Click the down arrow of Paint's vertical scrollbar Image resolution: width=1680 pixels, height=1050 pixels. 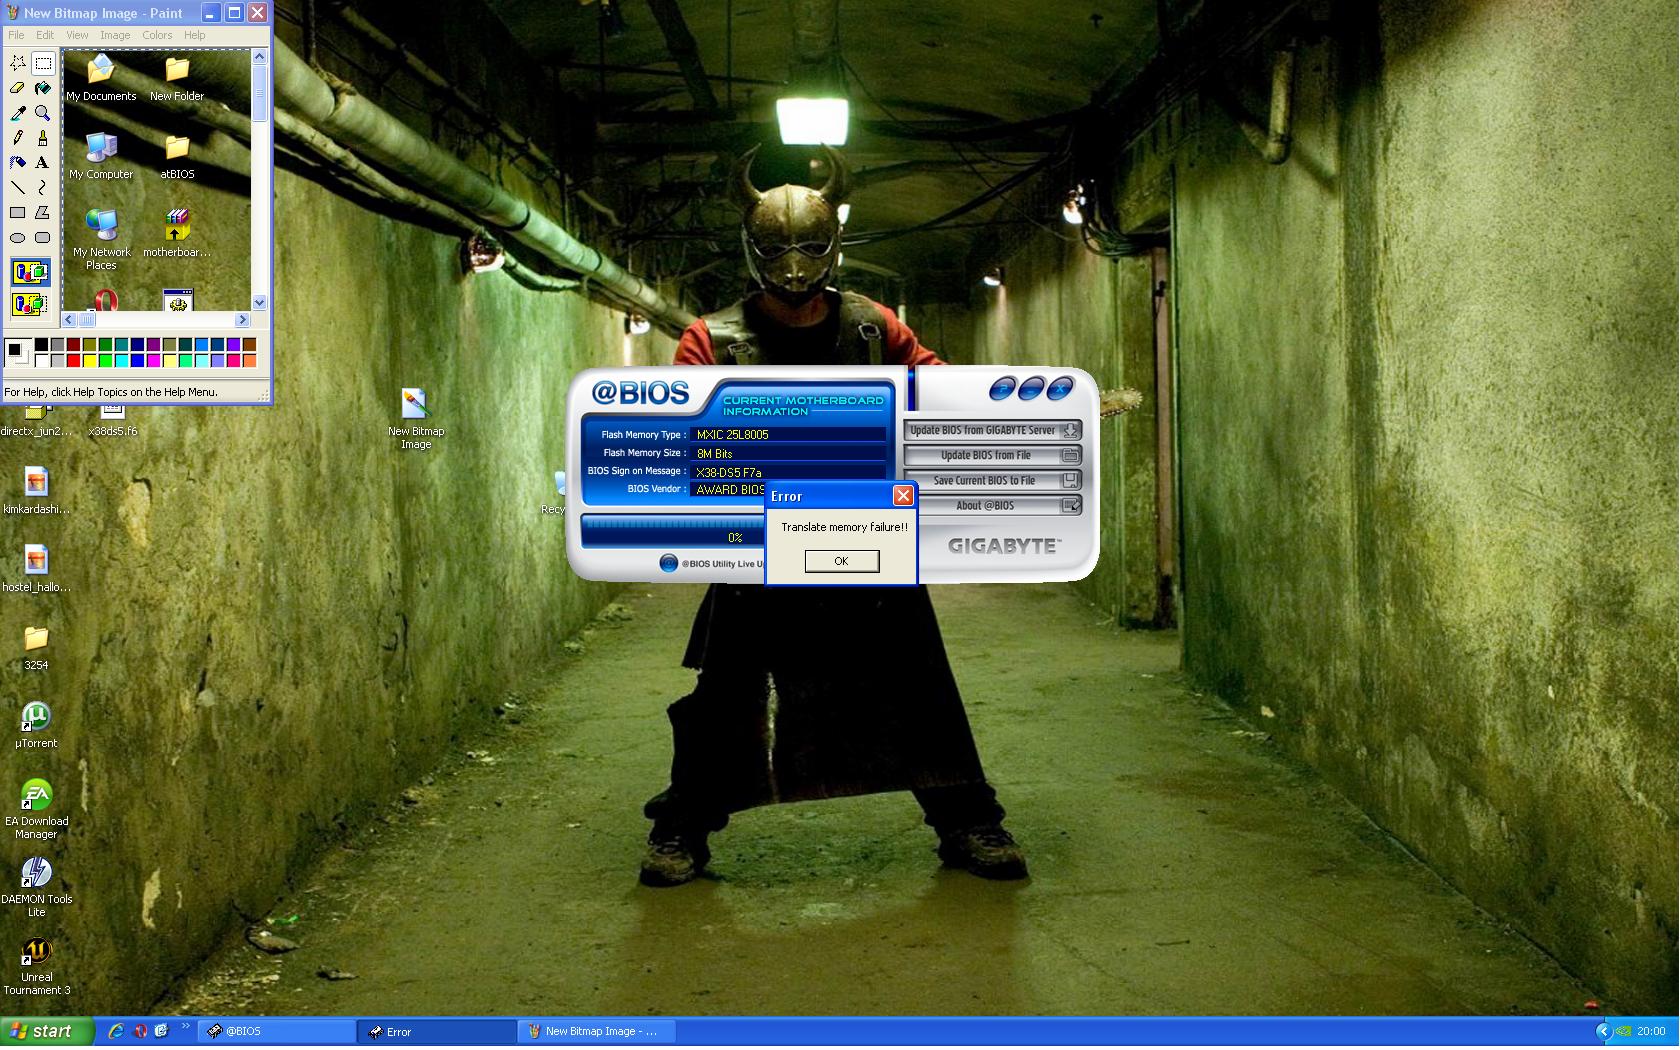260,302
